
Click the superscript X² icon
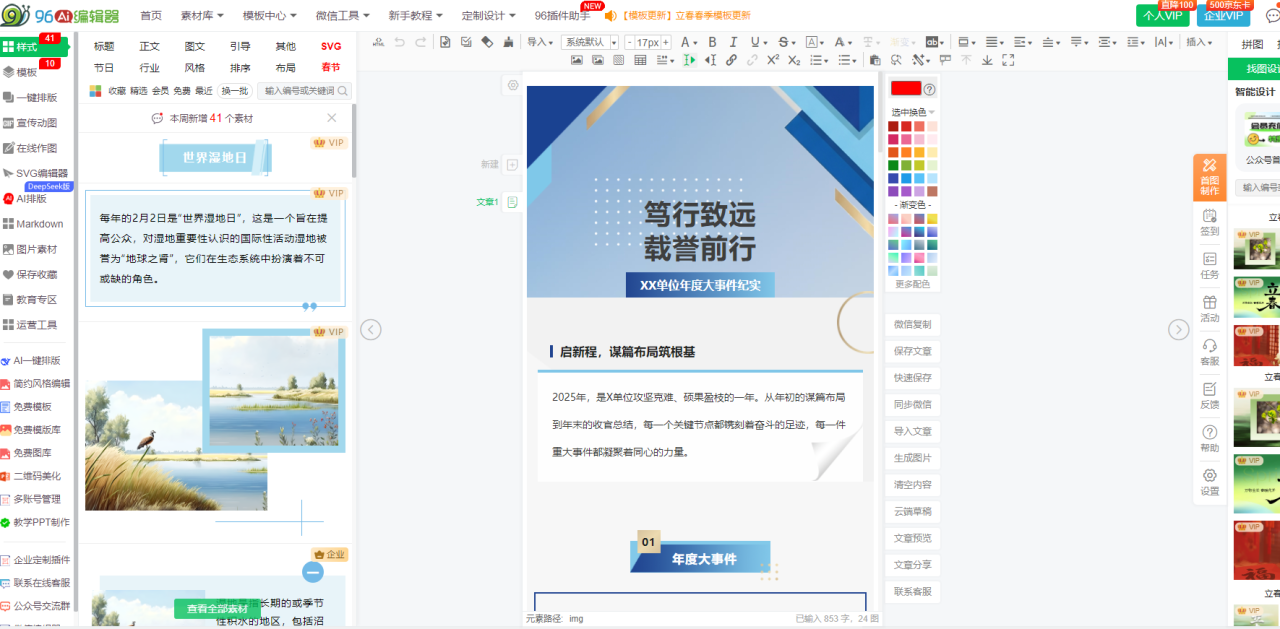[x=773, y=60]
